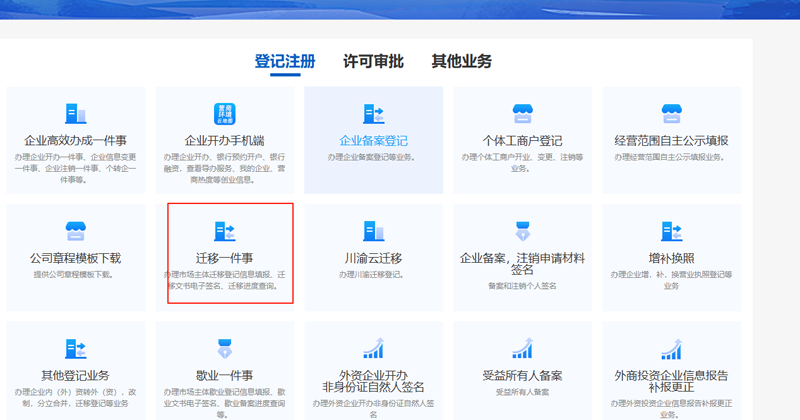Viewport: 800px width, 420px height.
Task: Click the 个体工商户登记 shop icon
Action: [x=522, y=114]
